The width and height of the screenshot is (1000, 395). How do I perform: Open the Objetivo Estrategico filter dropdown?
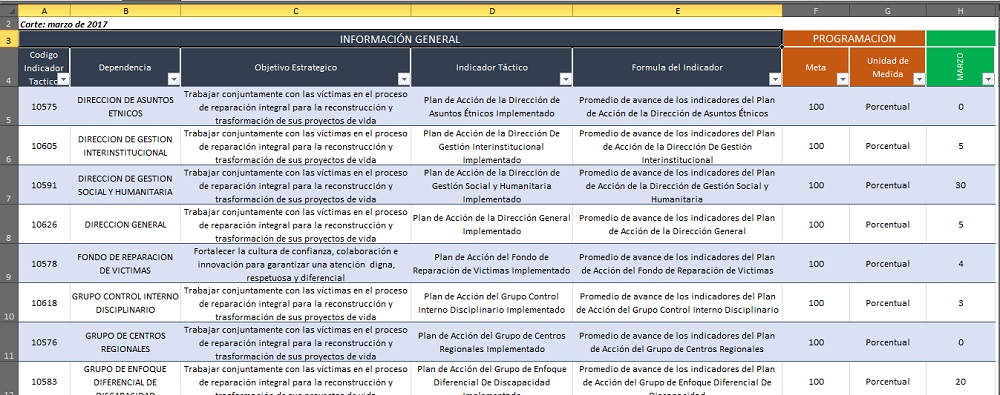point(404,79)
